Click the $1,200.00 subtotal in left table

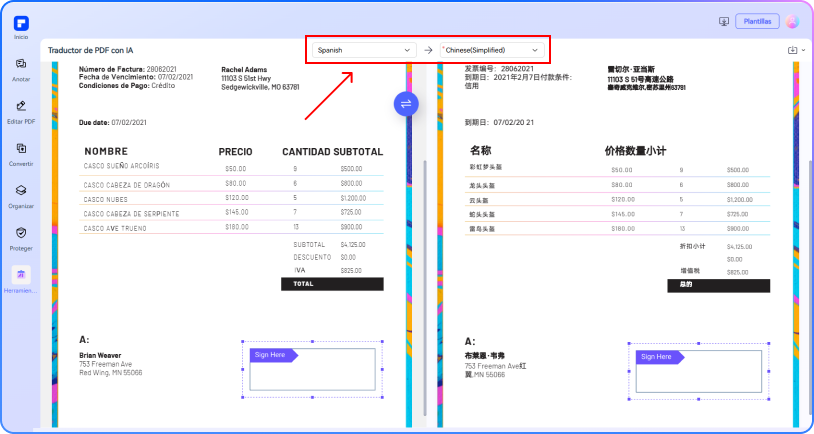(354, 198)
